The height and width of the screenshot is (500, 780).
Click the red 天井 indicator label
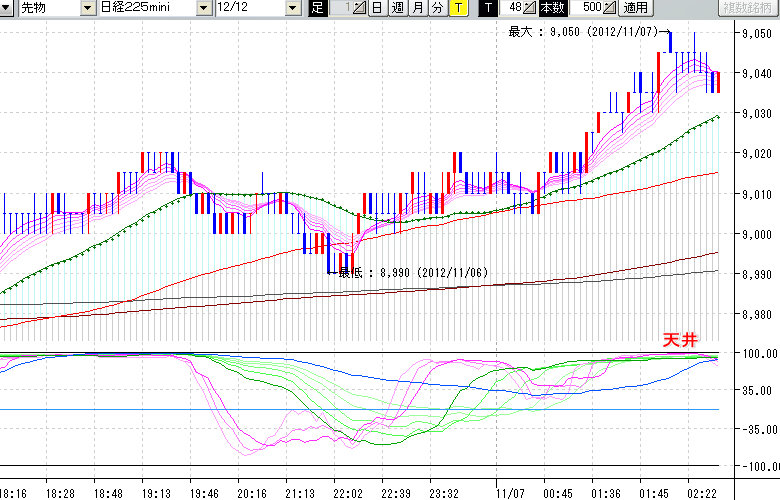[677, 340]
